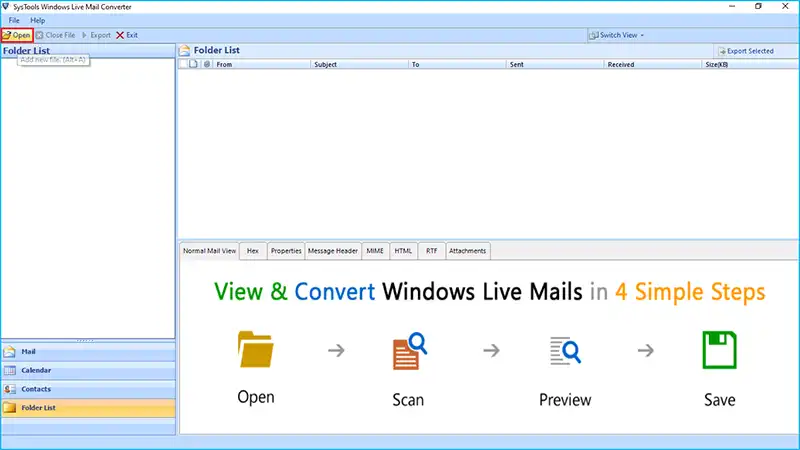This screenshot has width=800, height=450.
Task: Open the Switch View dropdown
Action: tap(616, 35)
